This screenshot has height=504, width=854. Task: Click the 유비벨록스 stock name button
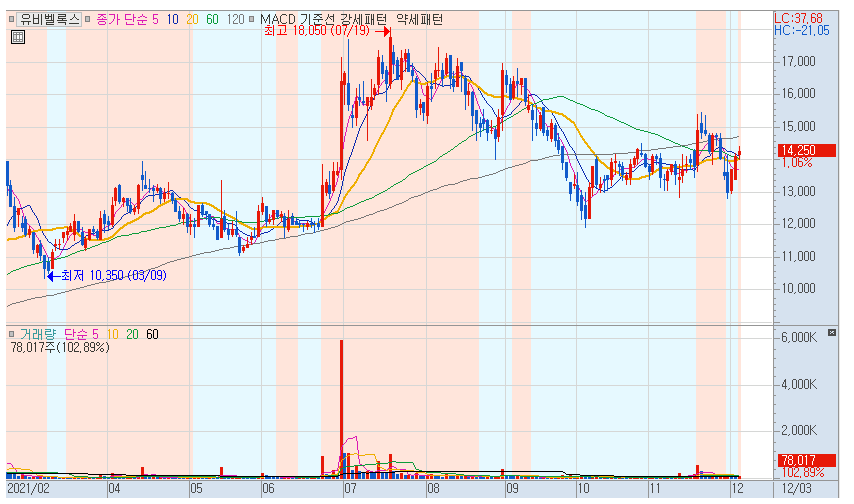point(49,20)
